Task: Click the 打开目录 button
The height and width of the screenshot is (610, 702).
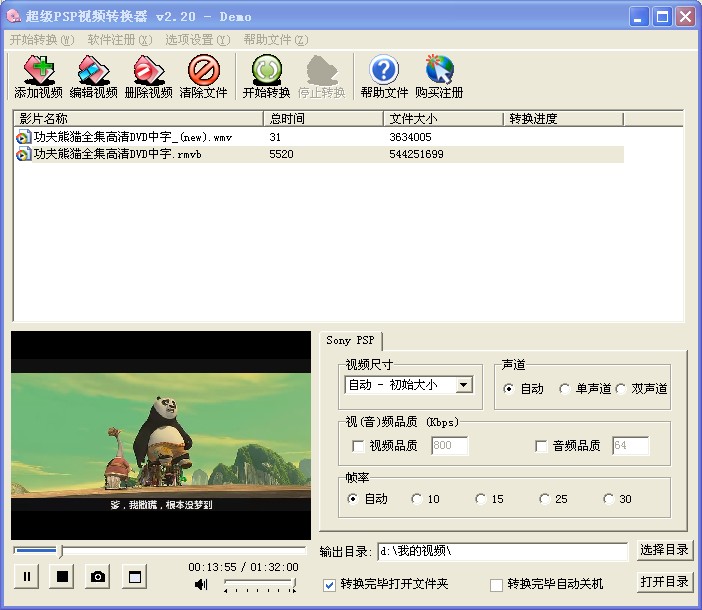Action: (x=664, y=582)
